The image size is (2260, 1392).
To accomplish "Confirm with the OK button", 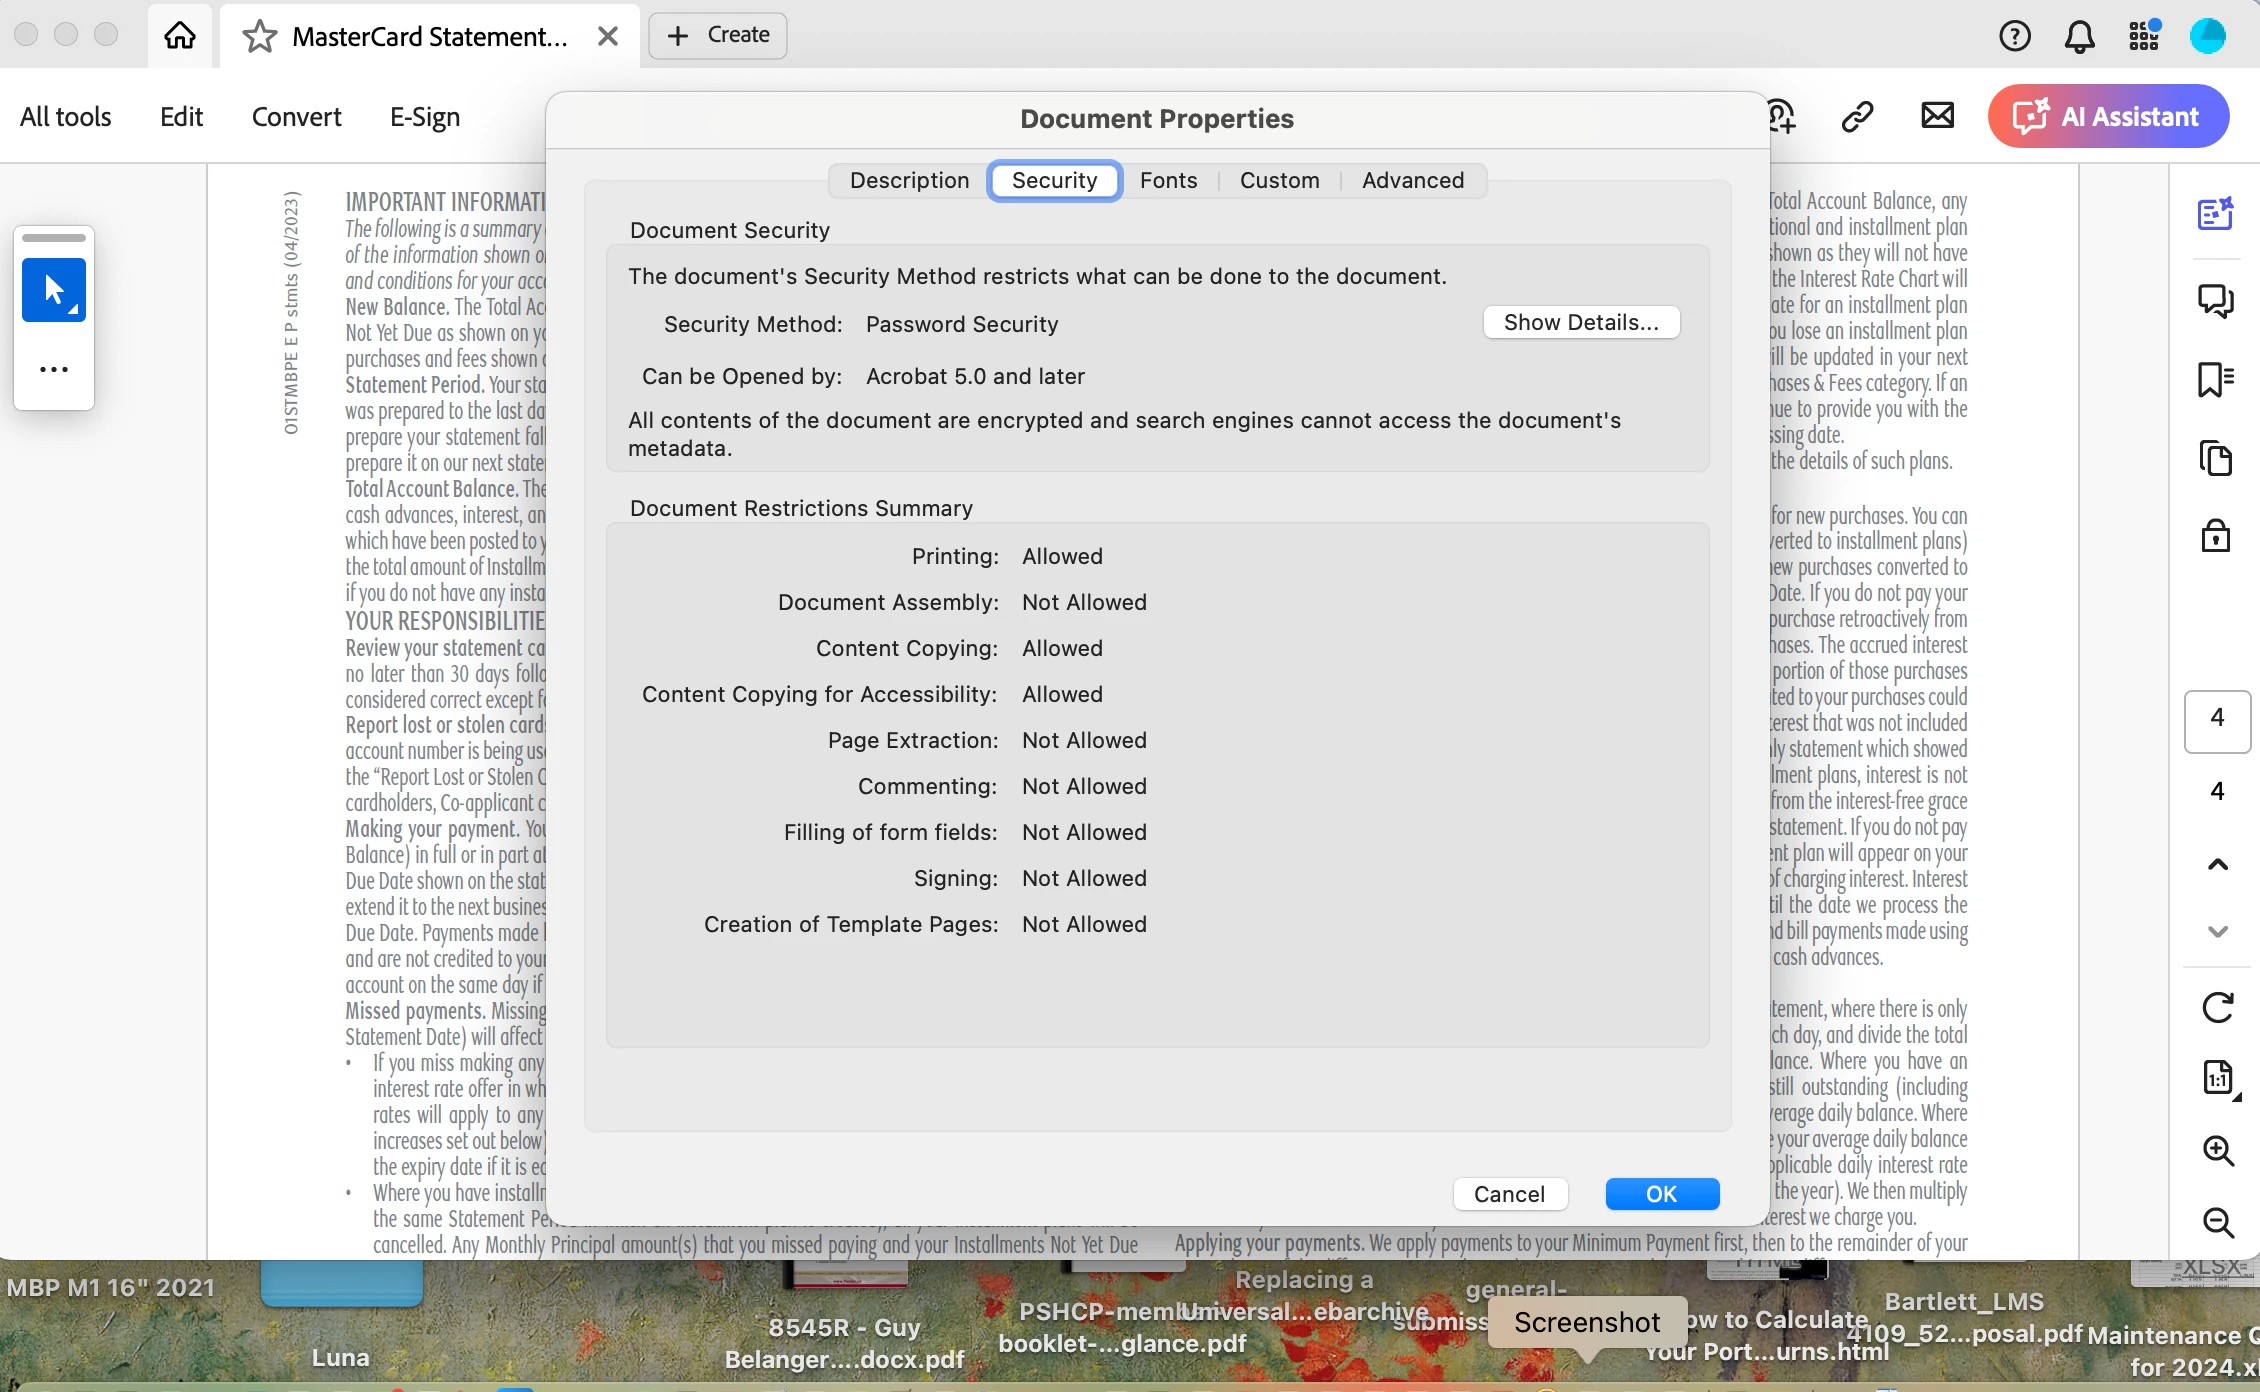I will pos(1662,1194).
